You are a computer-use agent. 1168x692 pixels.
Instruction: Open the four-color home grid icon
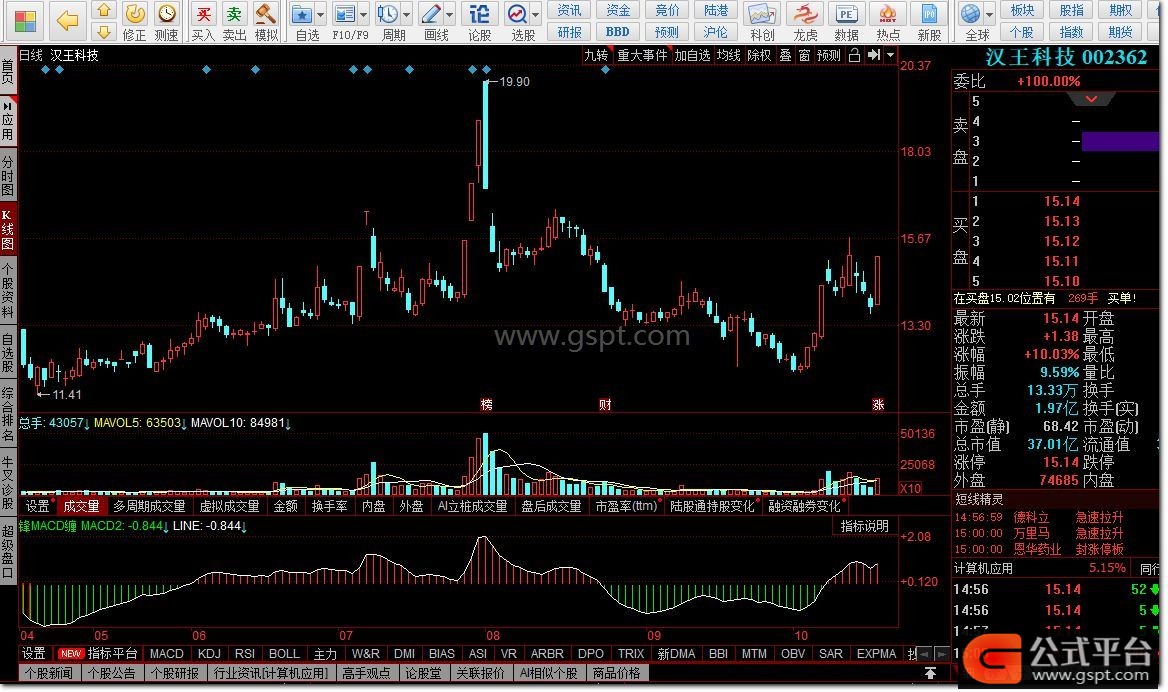pos(24,22)
